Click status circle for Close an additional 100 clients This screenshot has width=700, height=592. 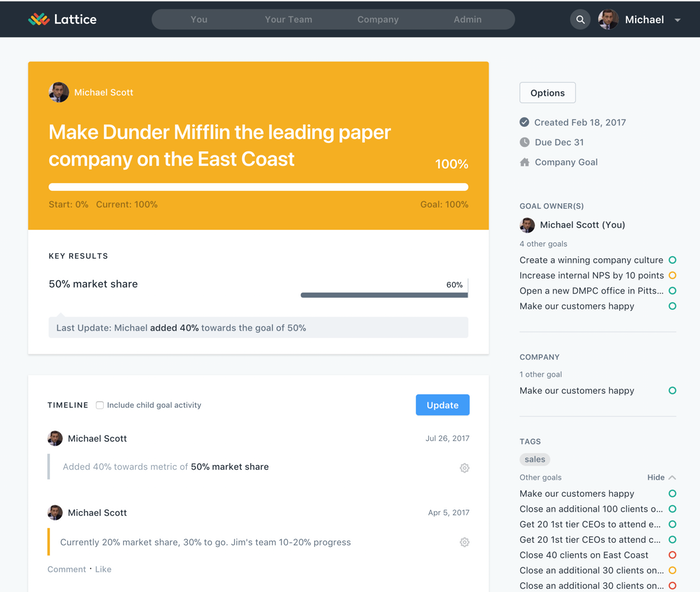pos(672,509)
